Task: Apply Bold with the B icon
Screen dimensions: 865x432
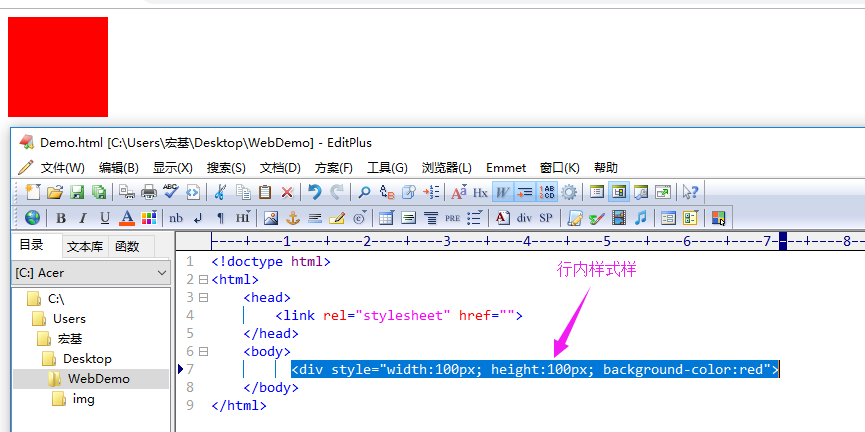Action: [x=61, y=218]
